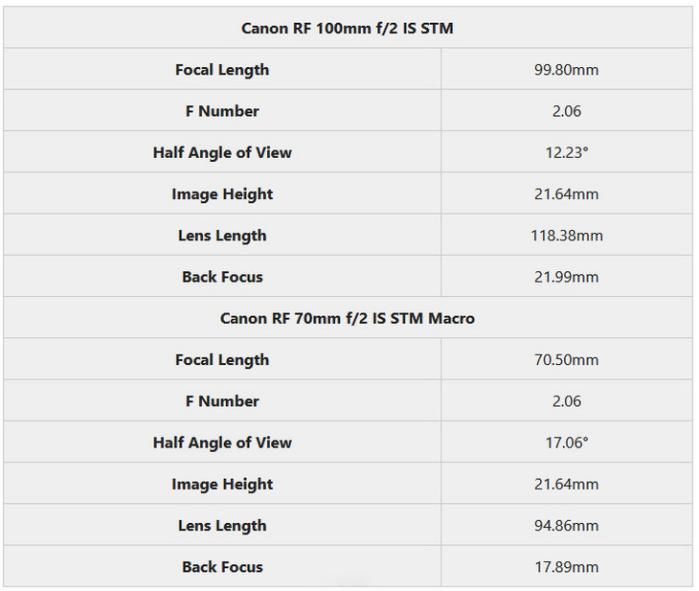This screenshot has height=591, width=699.
Task: Select Image Height label for the 100mm lens
Action: click(222, 194)
